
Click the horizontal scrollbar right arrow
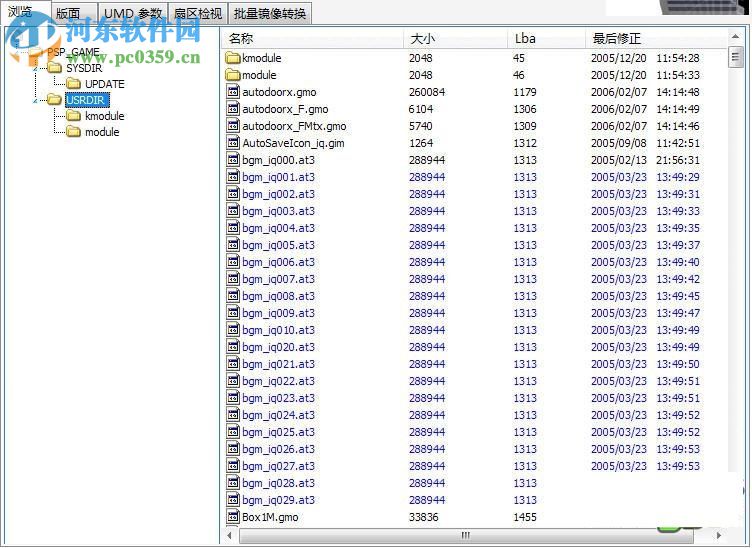coord(718,535)
